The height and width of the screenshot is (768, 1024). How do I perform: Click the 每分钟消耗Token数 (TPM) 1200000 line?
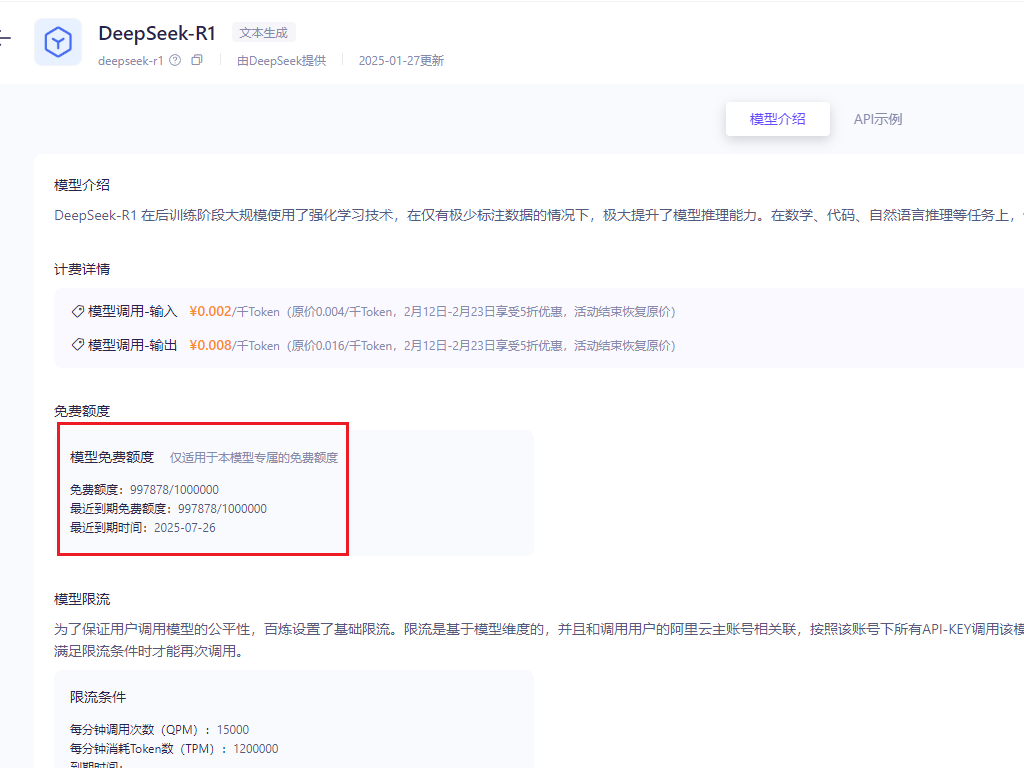(x=174, y=748)
